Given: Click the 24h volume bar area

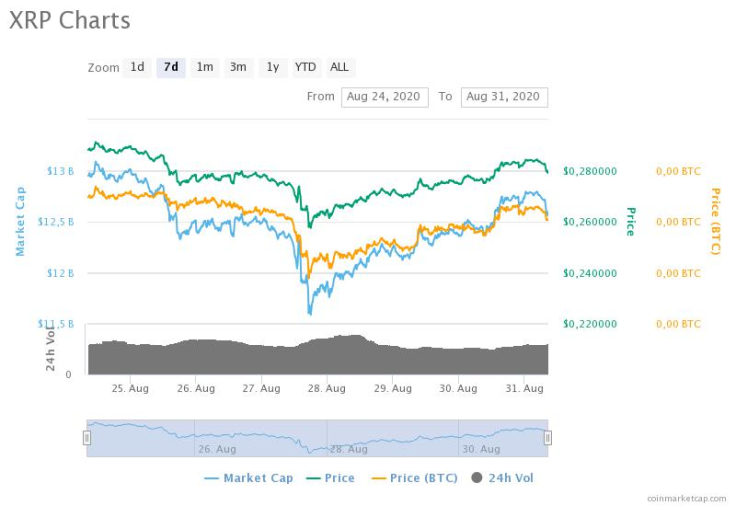Looking at the screenshot, I should pos(318,356).
